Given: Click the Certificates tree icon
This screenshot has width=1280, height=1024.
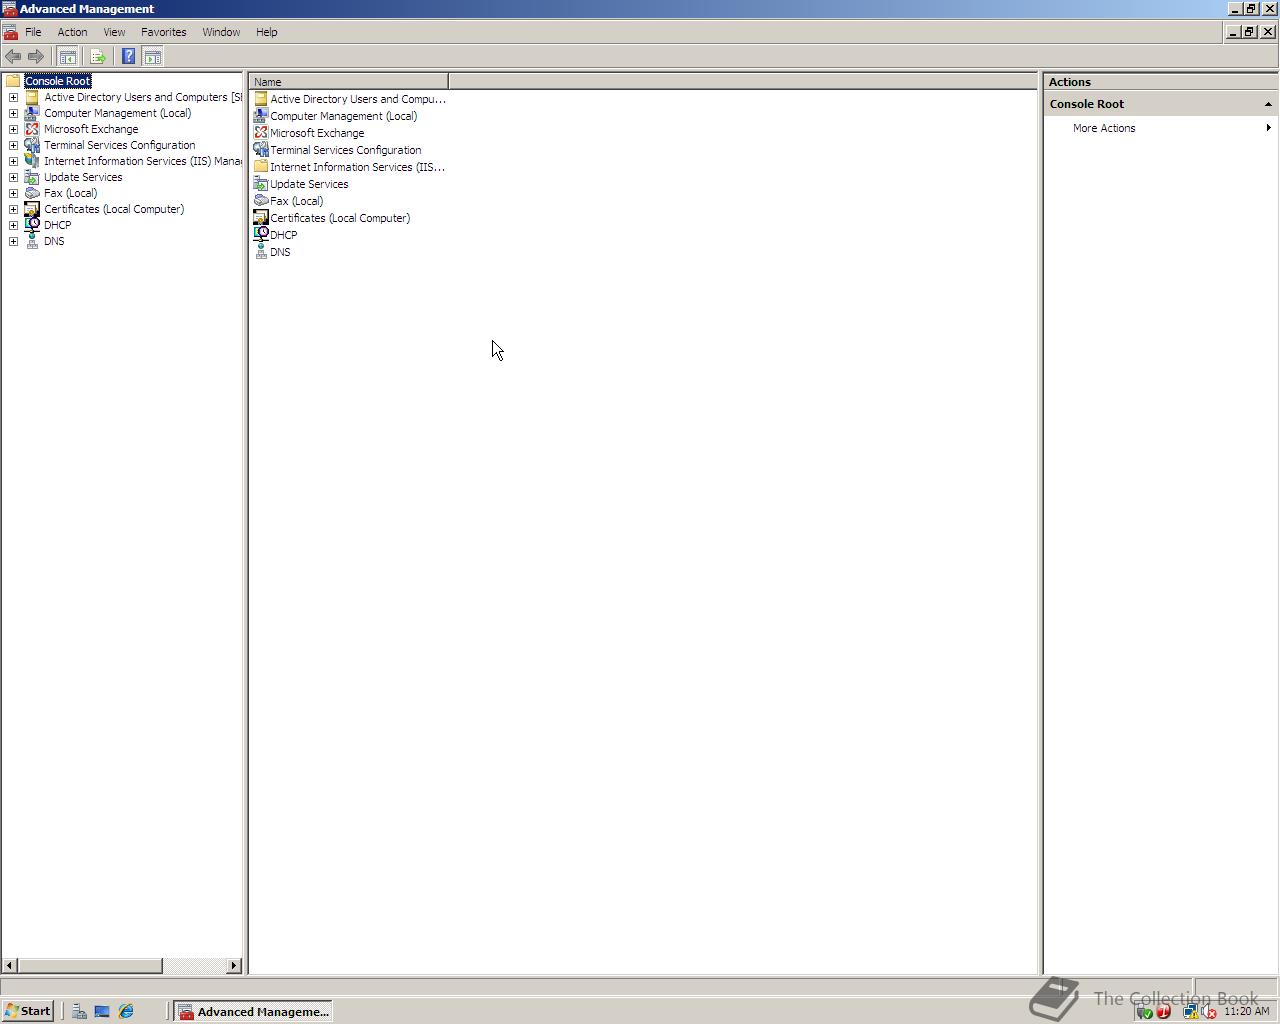Looking at the screenshot, I should coord(32,209).
